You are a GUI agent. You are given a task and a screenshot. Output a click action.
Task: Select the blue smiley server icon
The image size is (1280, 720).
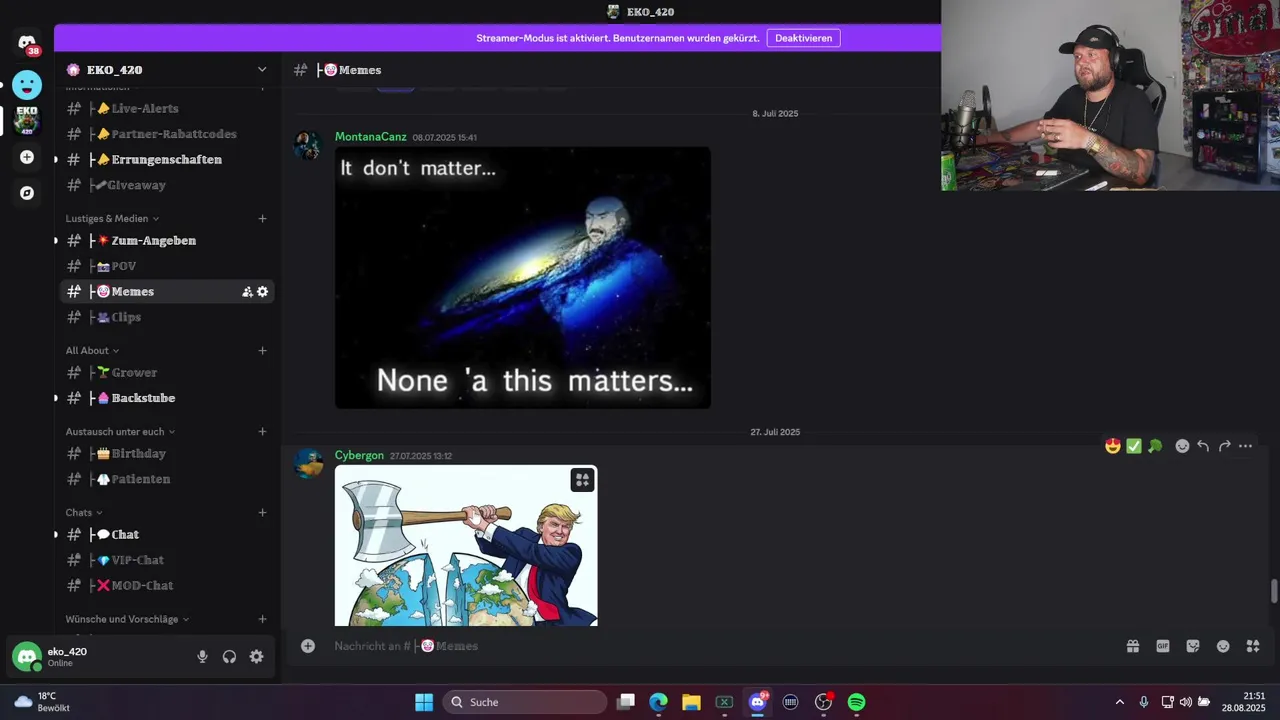[x=27, y=84]
